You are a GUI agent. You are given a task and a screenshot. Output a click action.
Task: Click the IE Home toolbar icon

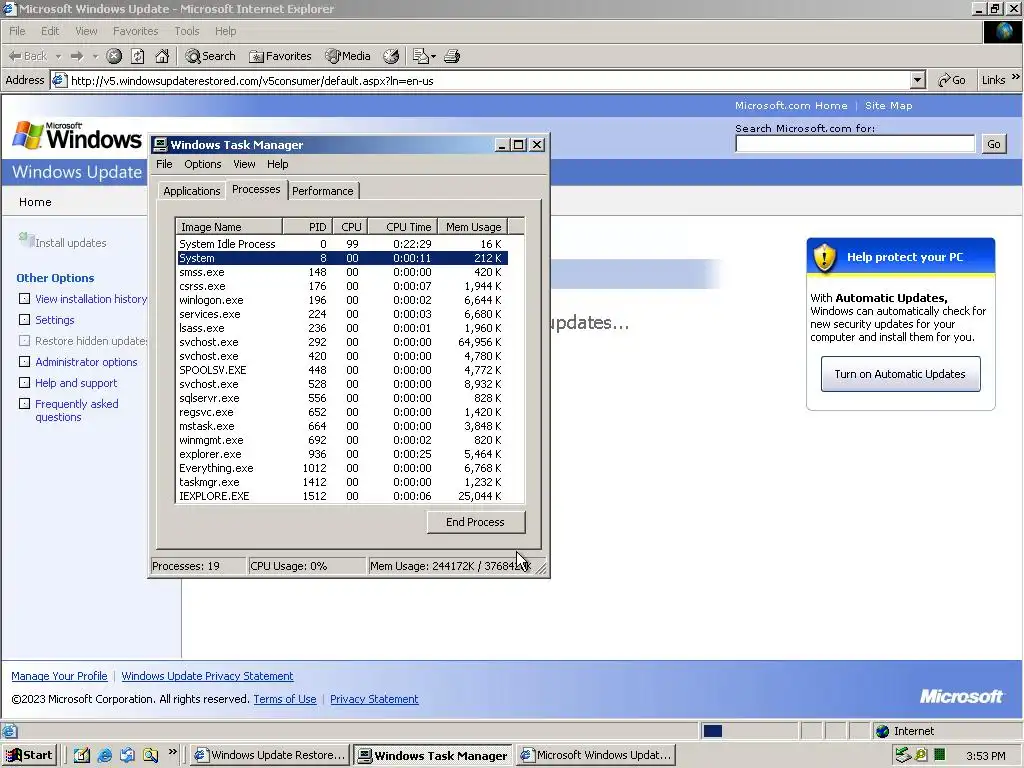[x=162, y=56]
